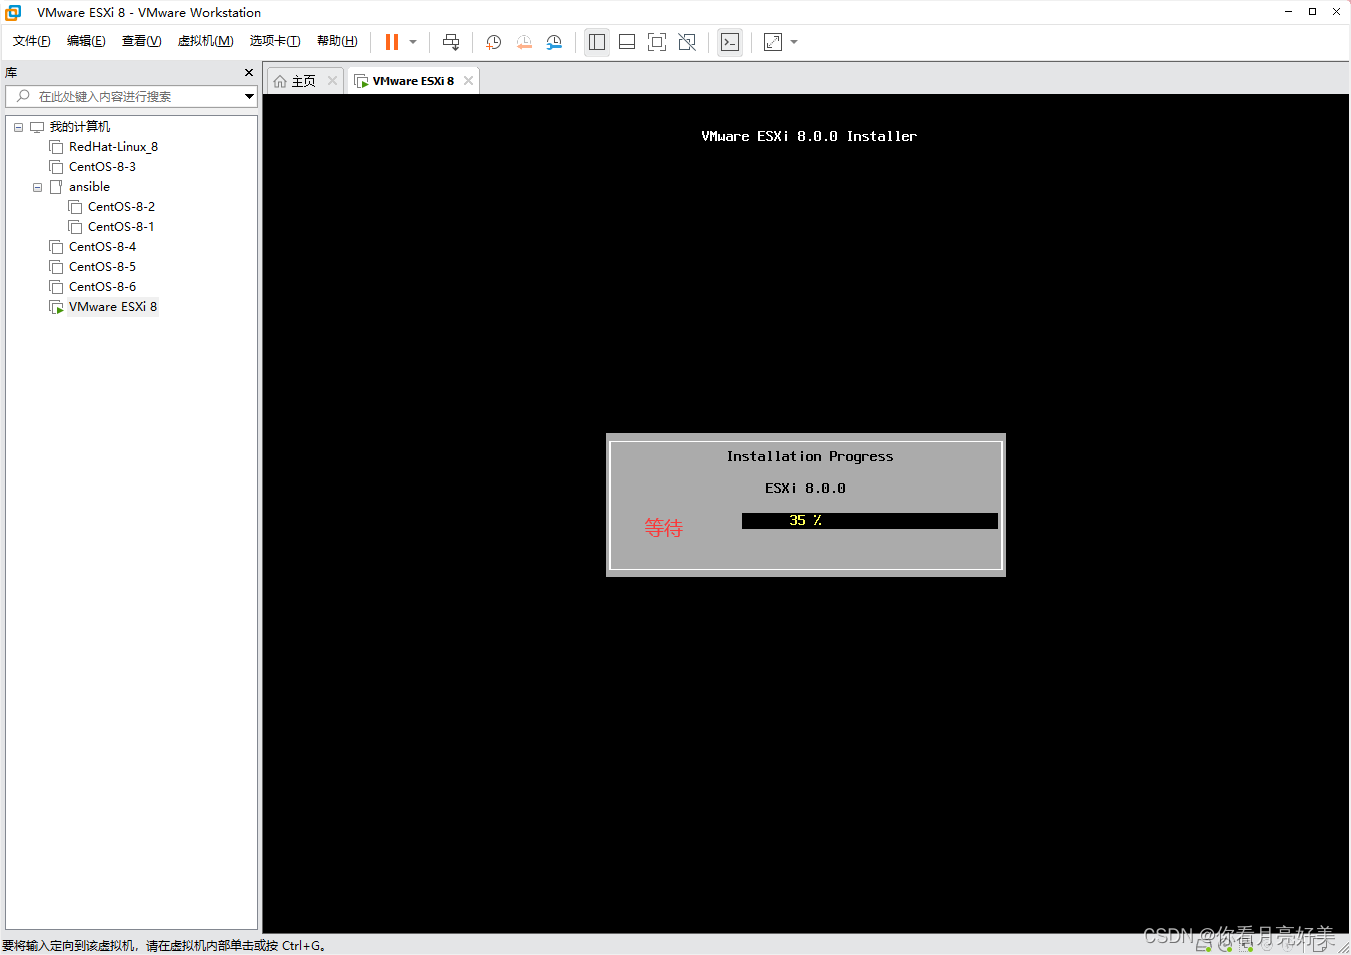Collapse the ansible folder node
1351x955 pixels.
(x=37, y=187)
